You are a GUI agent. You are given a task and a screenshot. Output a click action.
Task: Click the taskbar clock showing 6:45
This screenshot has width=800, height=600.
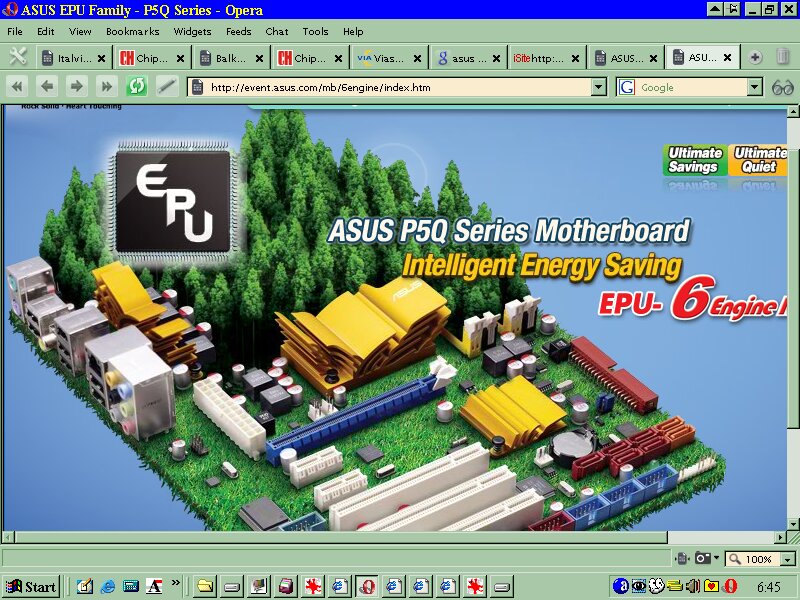pyautogui.click(x=769, y=586)
